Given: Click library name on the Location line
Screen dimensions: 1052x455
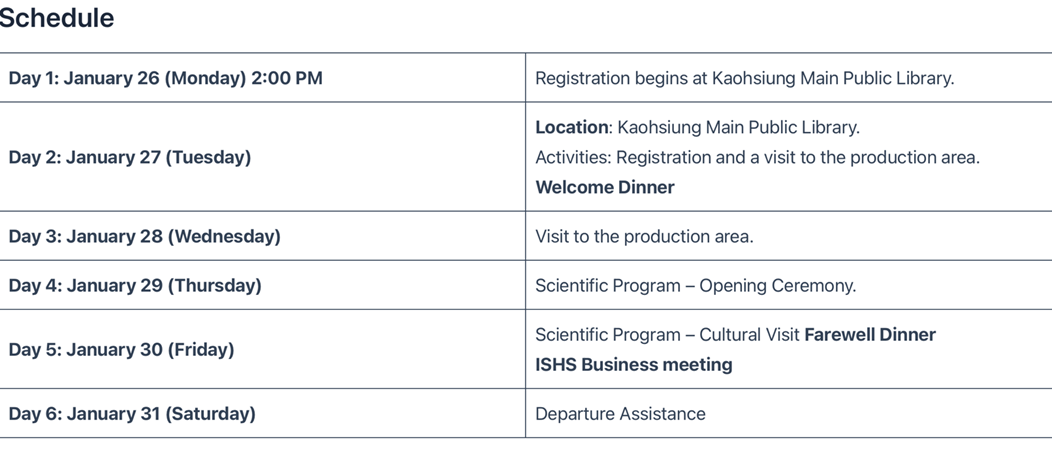Looking at the screenshot, I should 738,127.
